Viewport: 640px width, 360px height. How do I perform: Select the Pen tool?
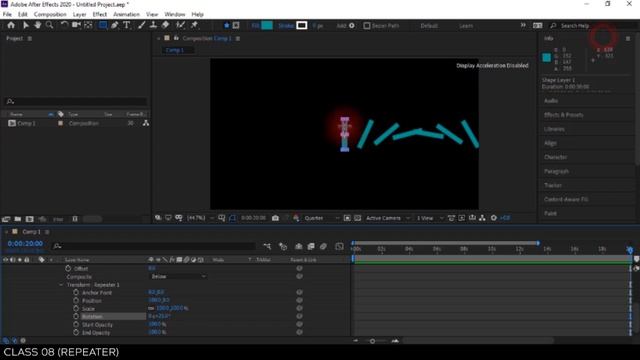(x=115, y=25)
